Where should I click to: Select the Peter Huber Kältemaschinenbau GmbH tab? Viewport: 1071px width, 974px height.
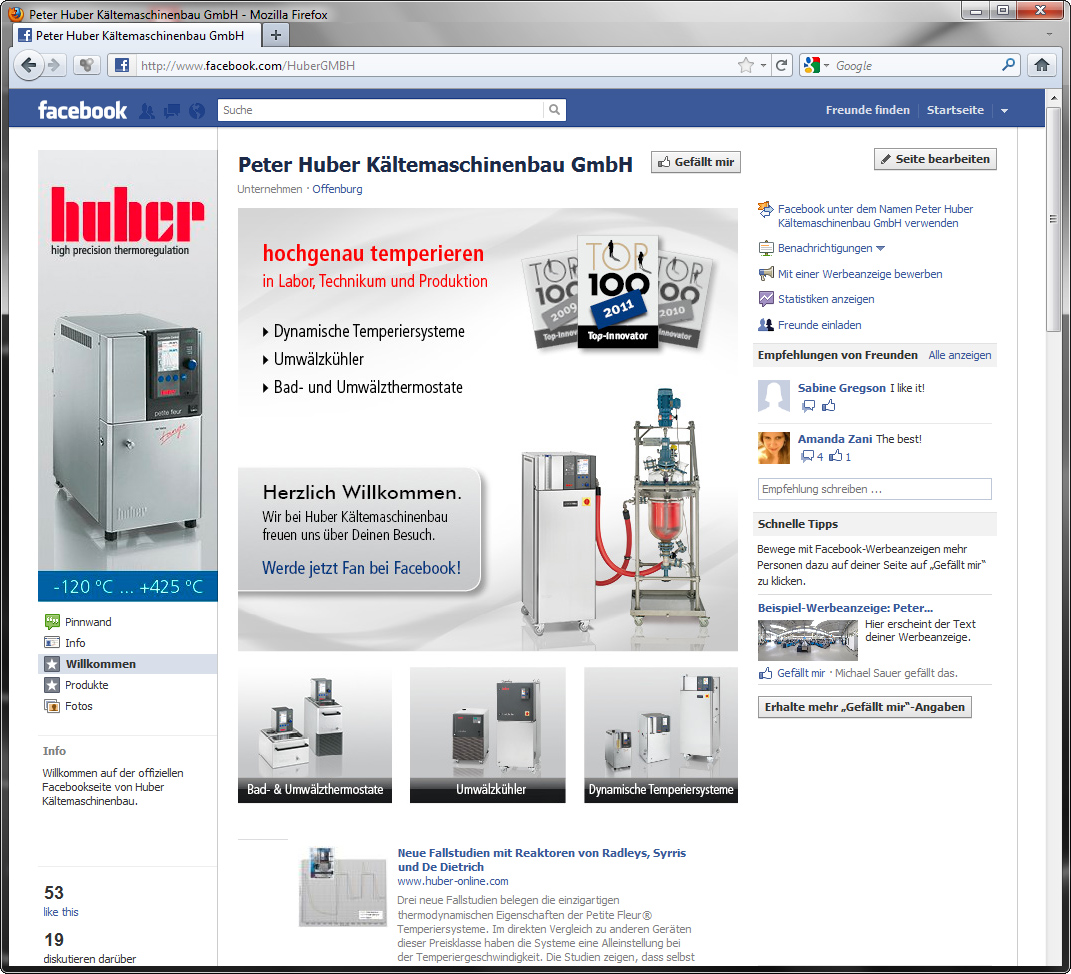(x=137, y=36)
